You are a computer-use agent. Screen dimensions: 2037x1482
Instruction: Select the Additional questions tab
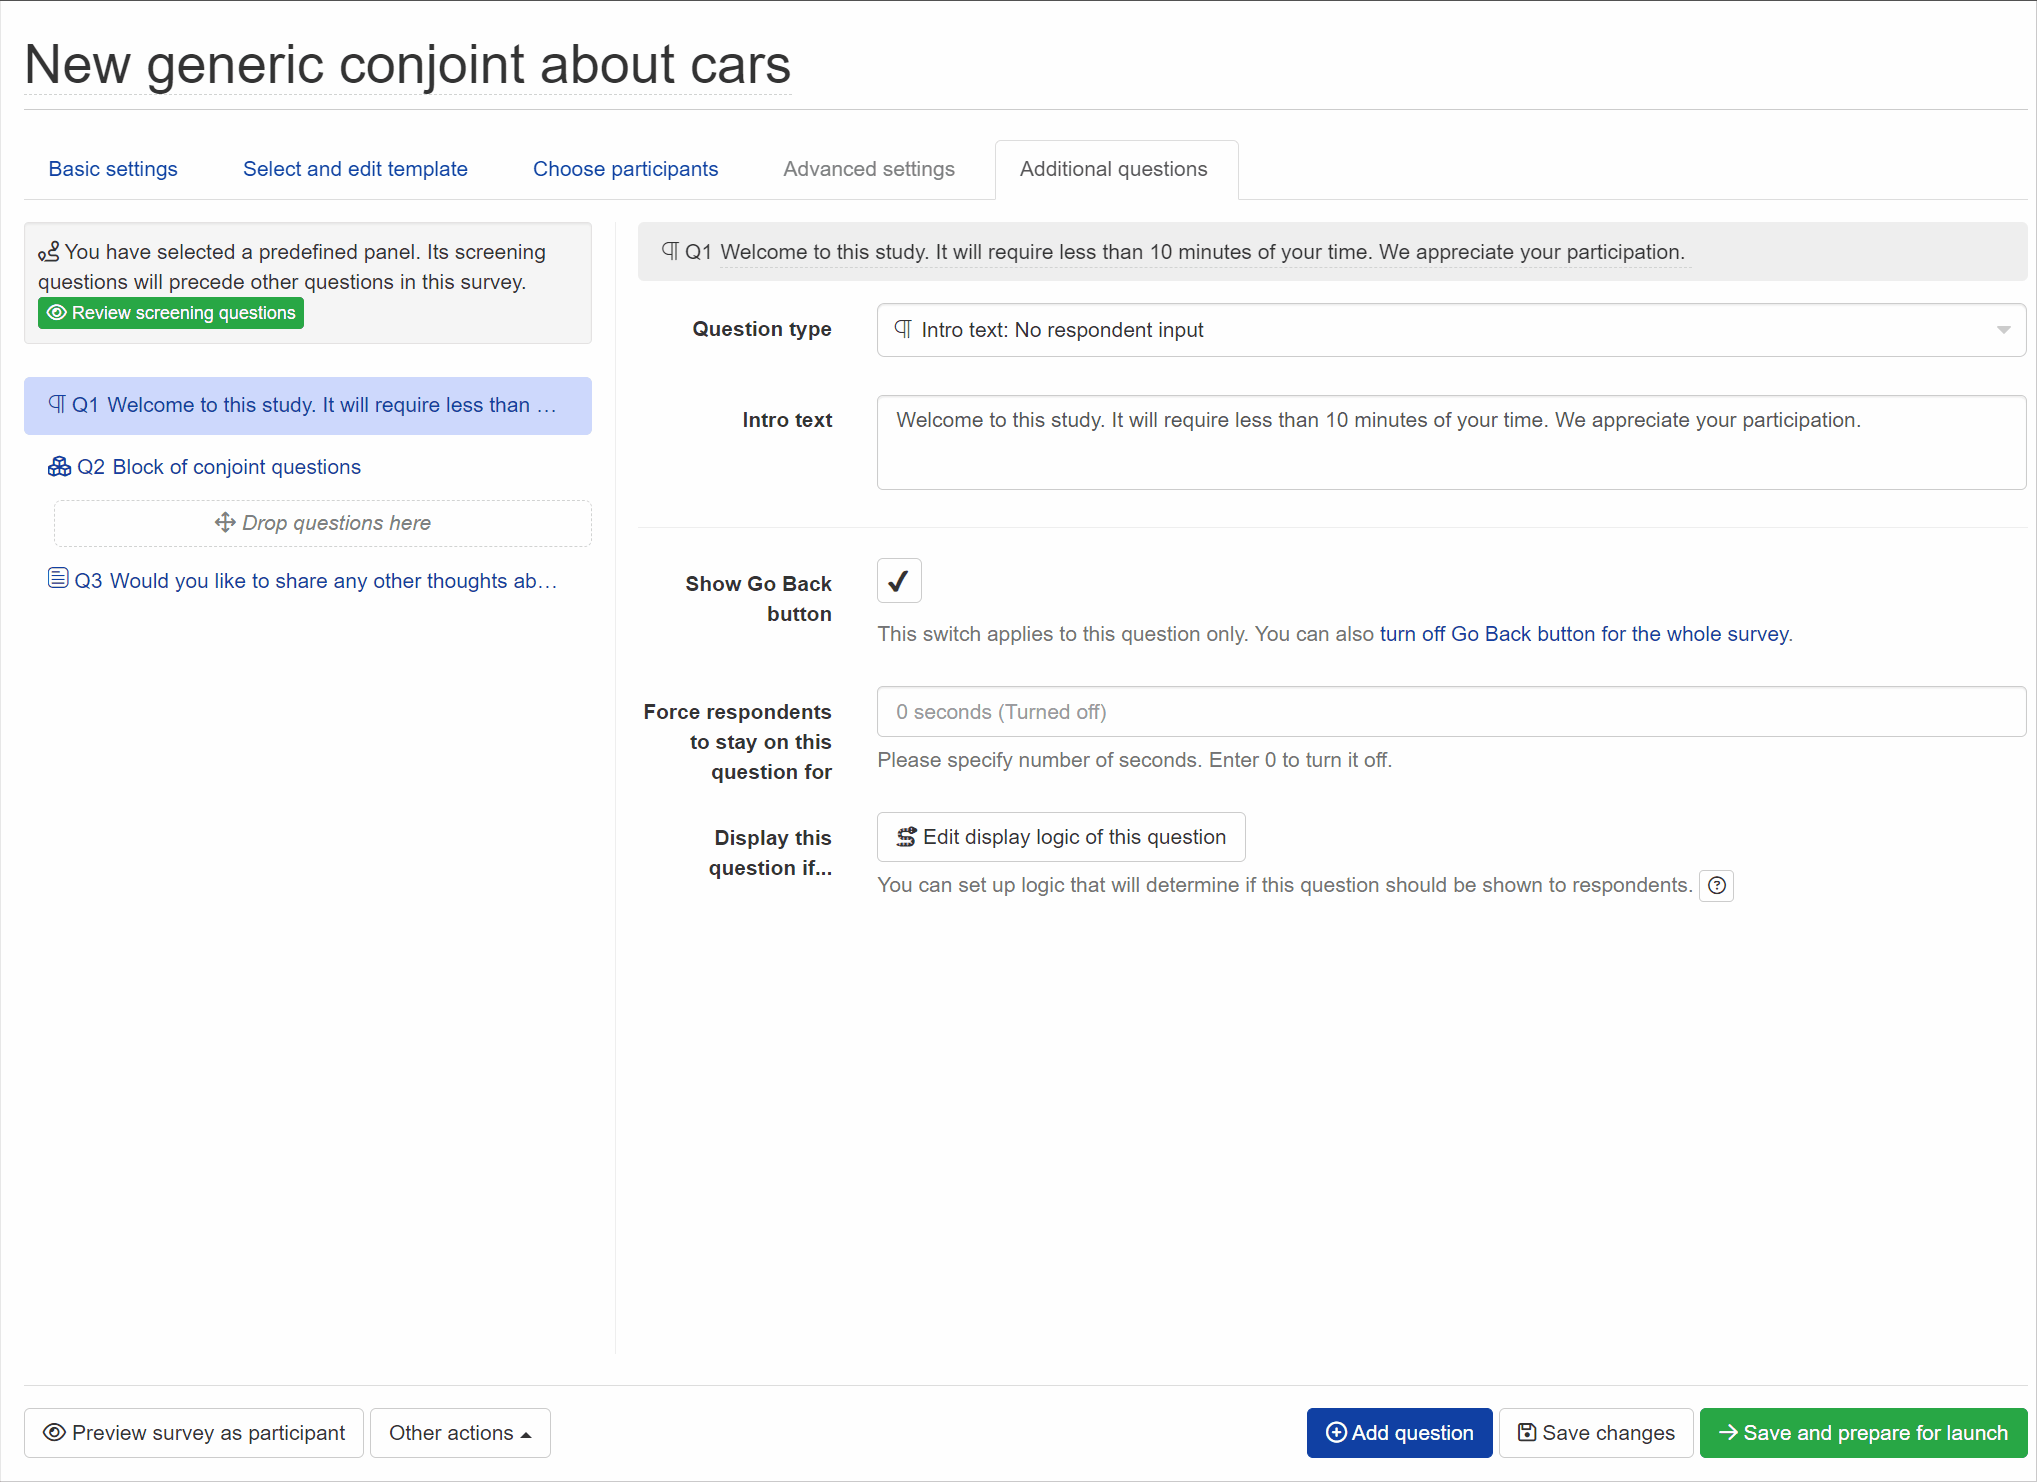tap(1114, 169)
